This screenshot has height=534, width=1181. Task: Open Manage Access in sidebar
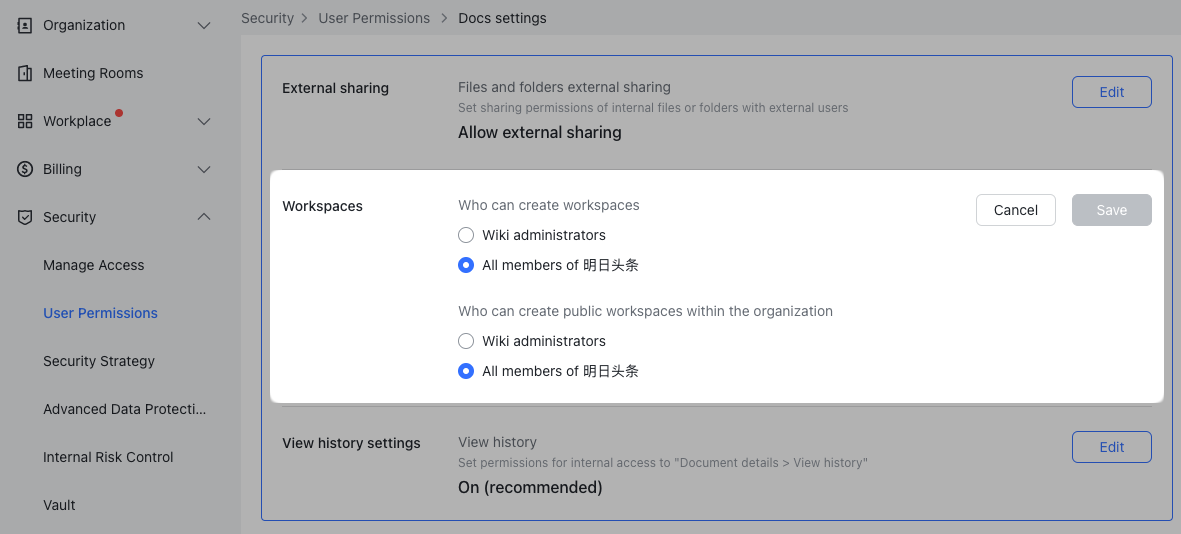tap(93, 265)
